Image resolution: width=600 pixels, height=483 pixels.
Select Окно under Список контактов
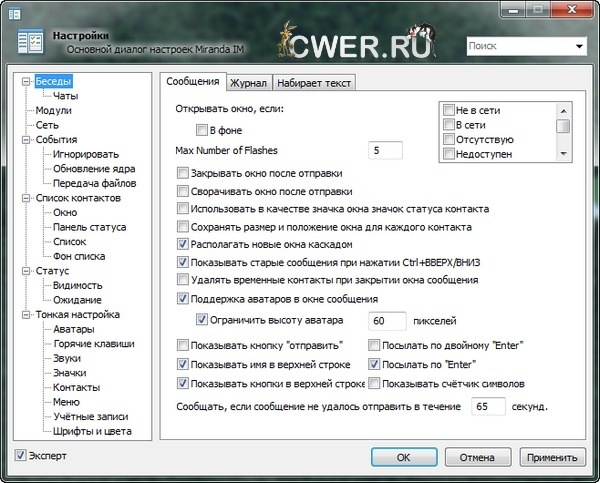[x=65, y=212]
